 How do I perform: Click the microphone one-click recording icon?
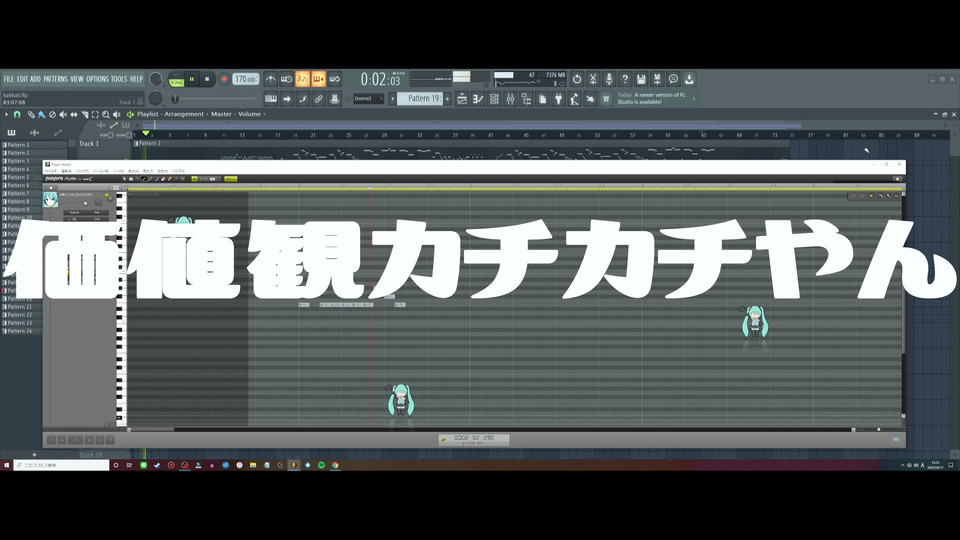point(609,79)
